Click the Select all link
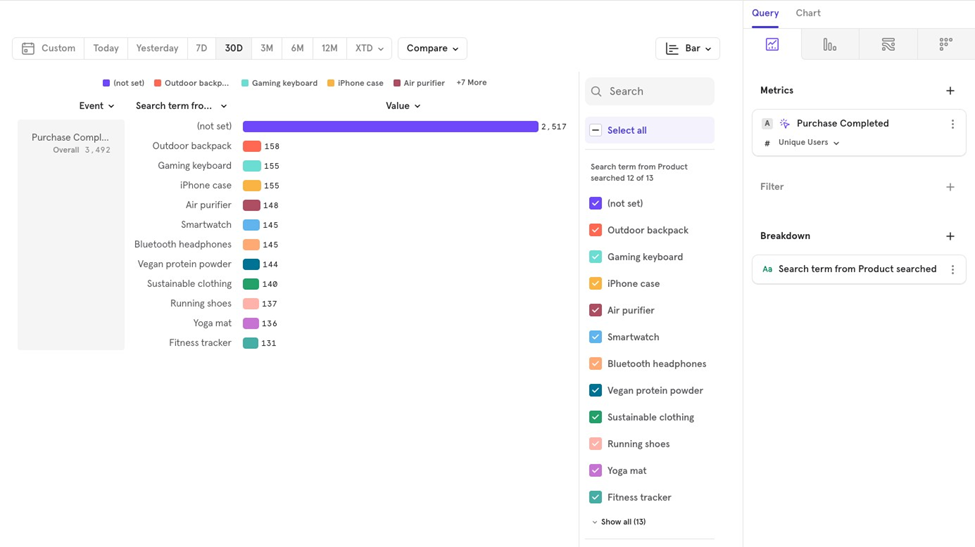Image resolution: width=975 pixels, height=547 pixels. tap(626, 130)
